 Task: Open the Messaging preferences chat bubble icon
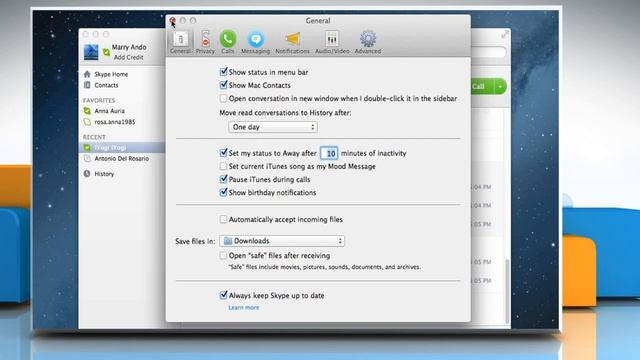256,40
